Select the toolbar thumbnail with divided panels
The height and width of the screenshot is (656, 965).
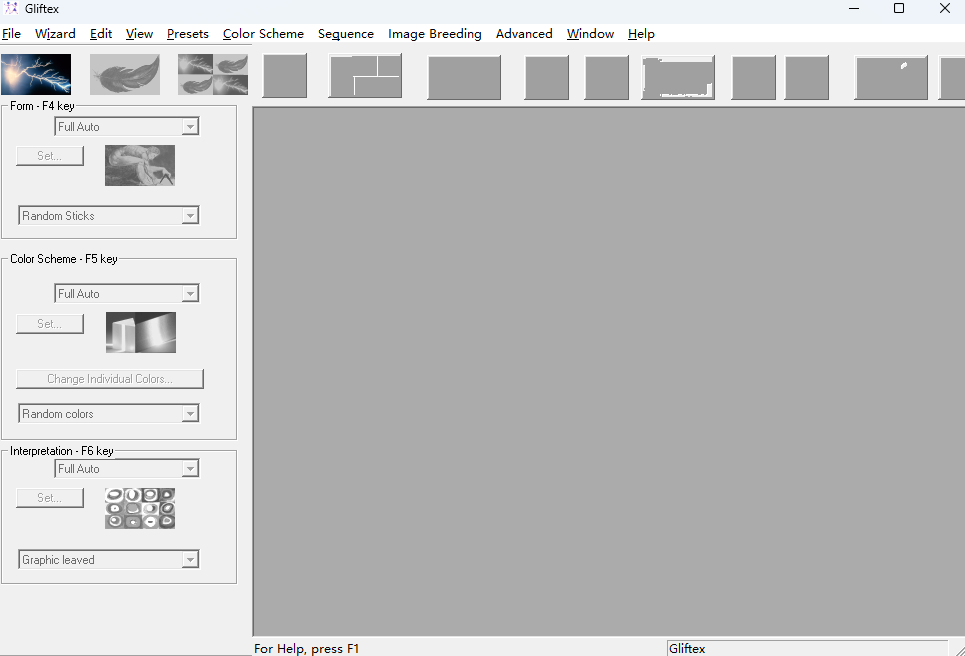click(365, 77)
